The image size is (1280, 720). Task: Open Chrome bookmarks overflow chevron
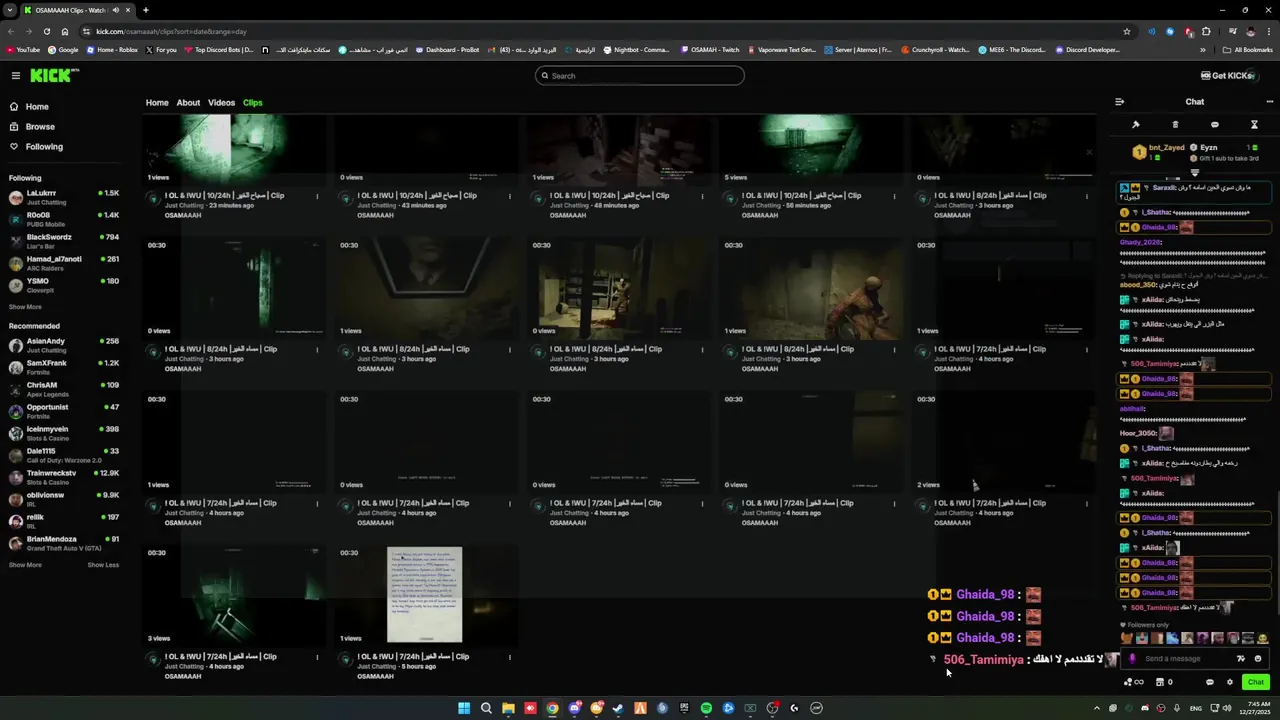point(1203,50)
